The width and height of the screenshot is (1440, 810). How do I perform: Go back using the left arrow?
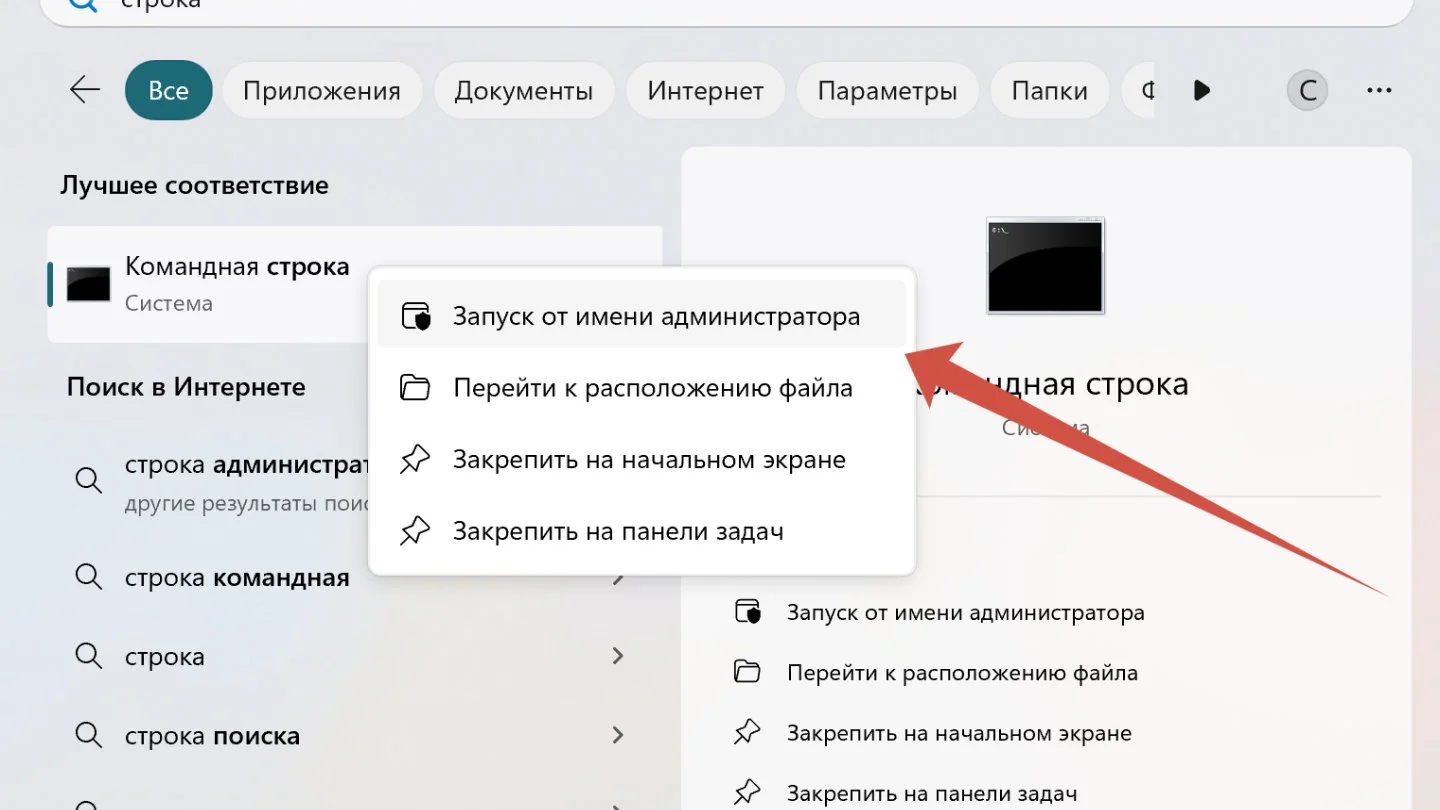pos(85,90)
